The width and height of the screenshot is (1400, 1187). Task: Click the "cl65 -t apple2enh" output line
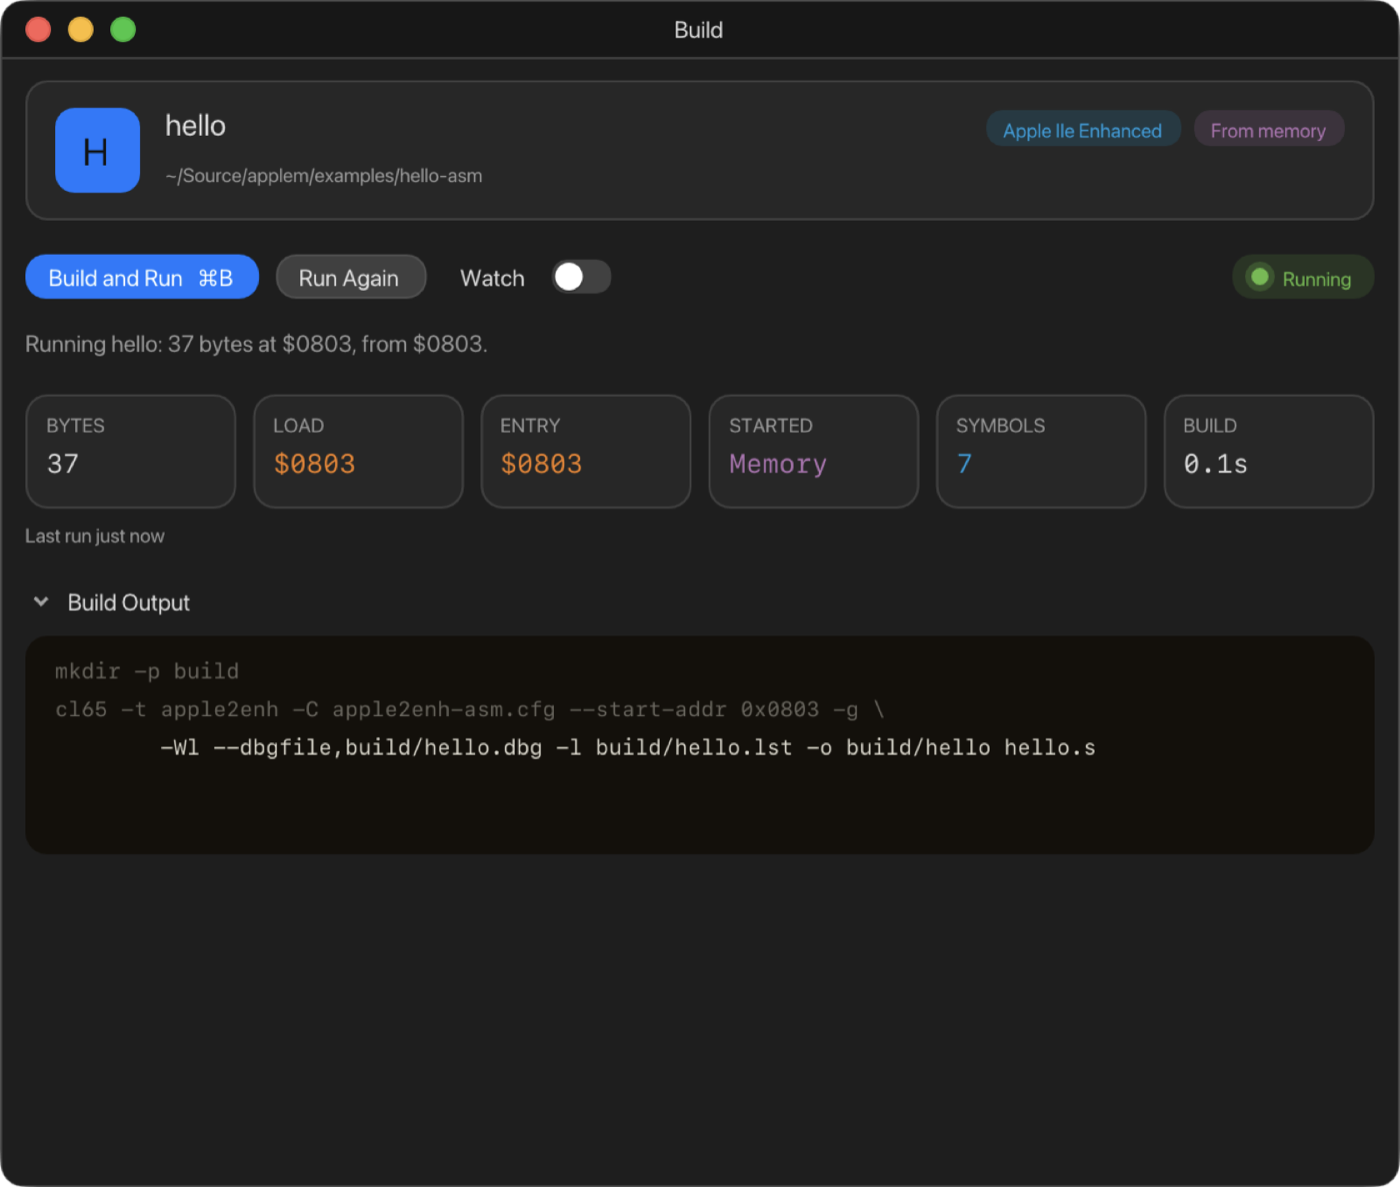coord(470,709)
